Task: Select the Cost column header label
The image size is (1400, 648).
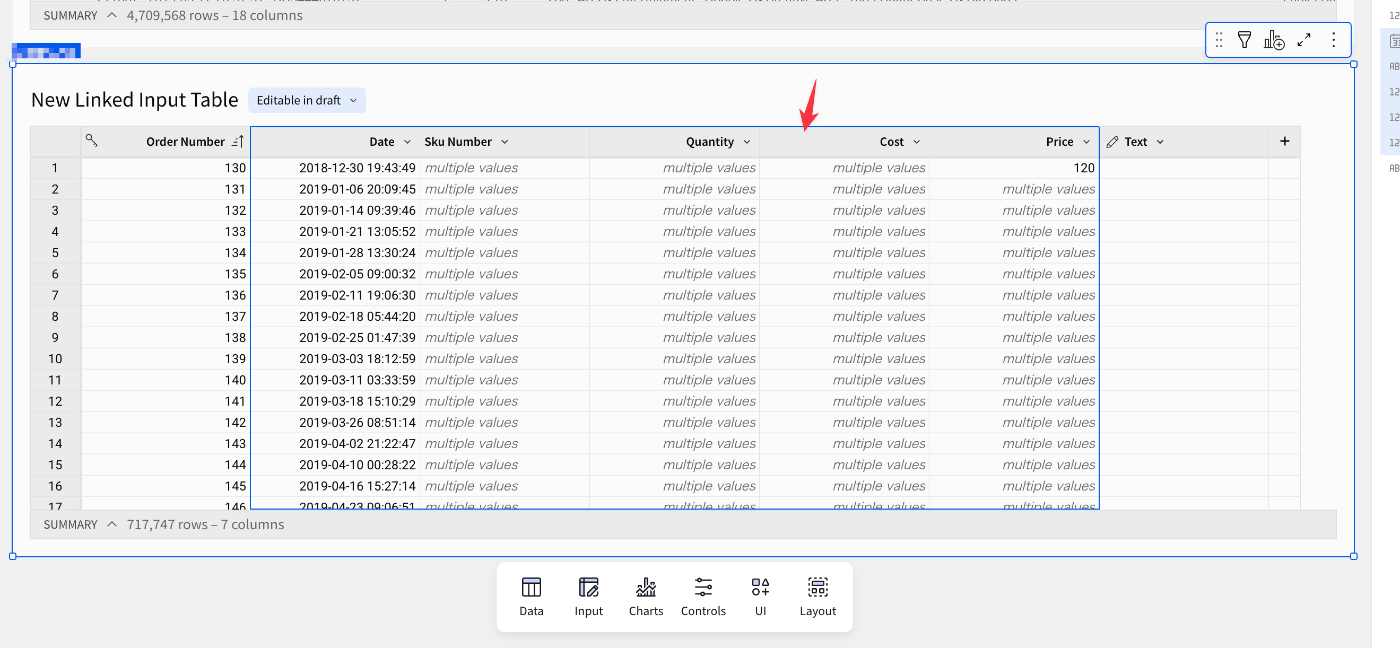Action: pos(892,142)
